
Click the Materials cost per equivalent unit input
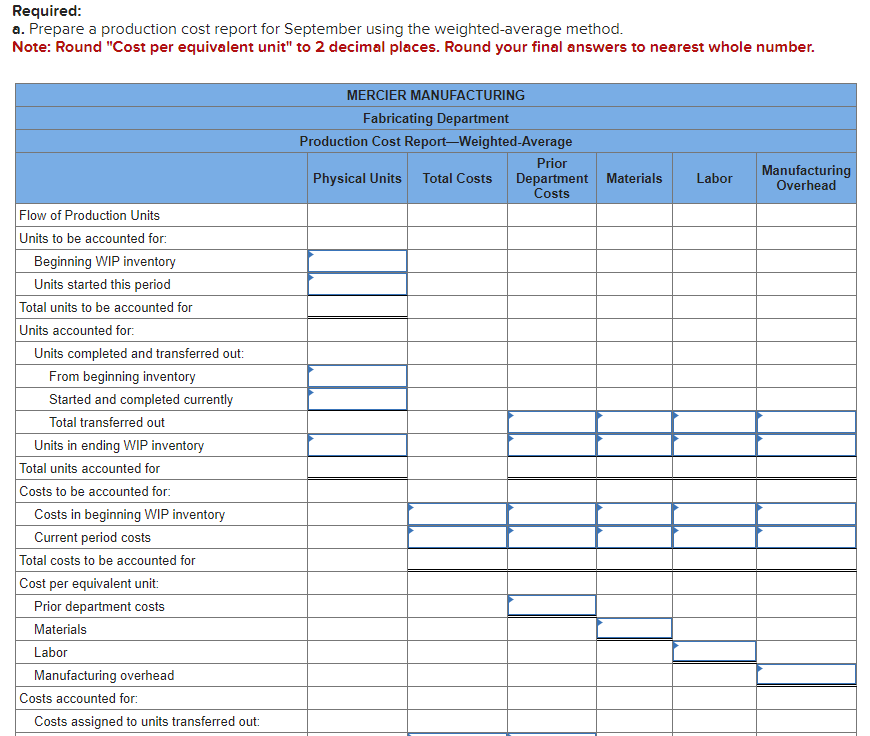pyautogui.click(x=634, y=628)
